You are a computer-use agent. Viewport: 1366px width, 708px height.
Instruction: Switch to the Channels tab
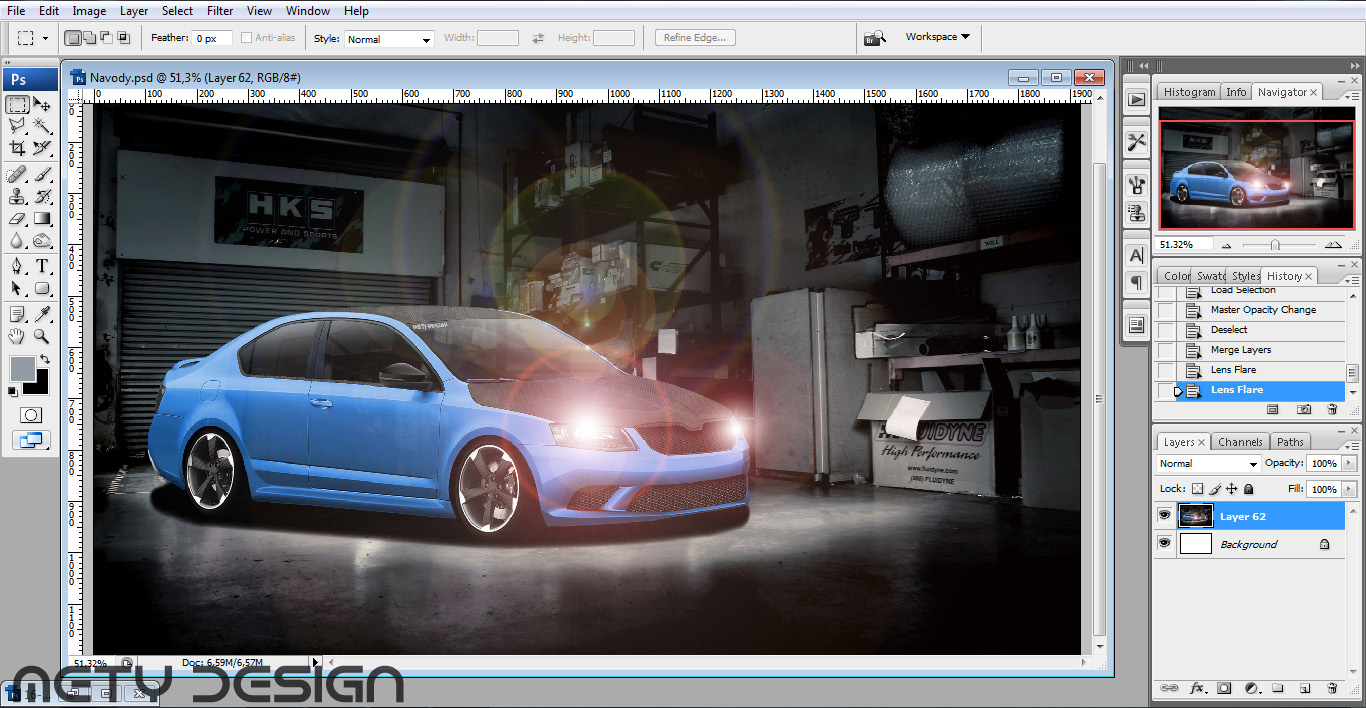[x=1240, y=442]
